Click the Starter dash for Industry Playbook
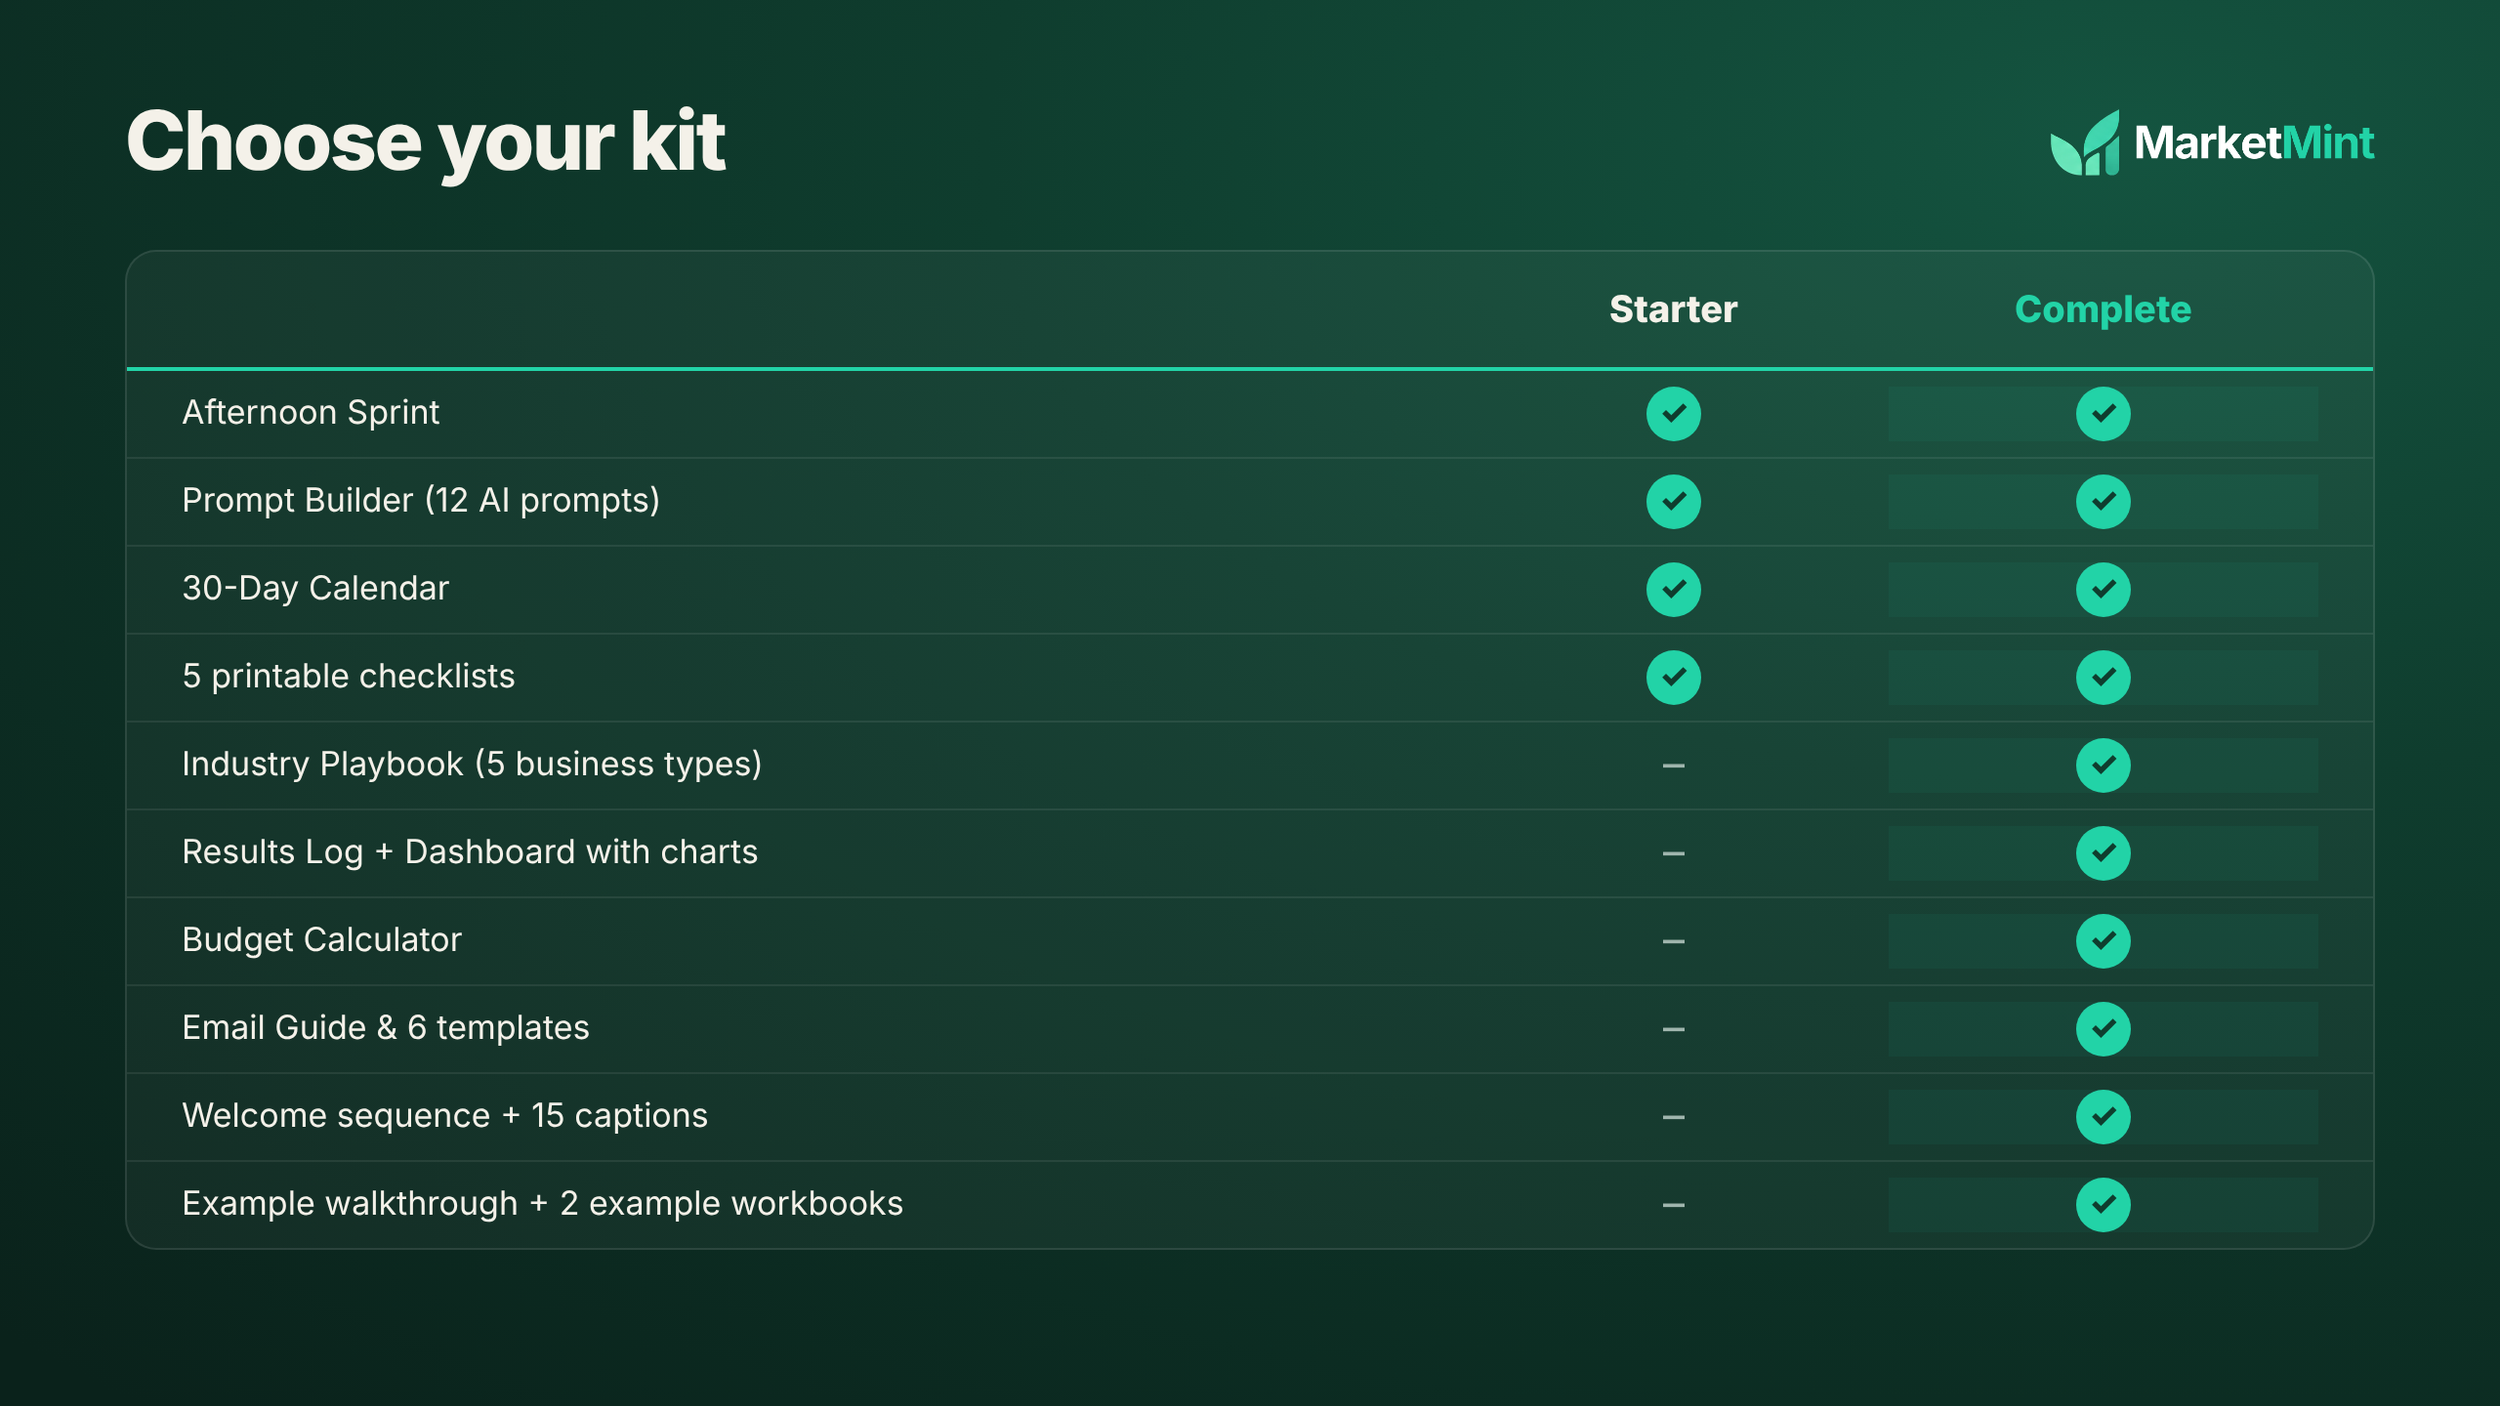The image size is (2500, 1406). pos(1673,766)
